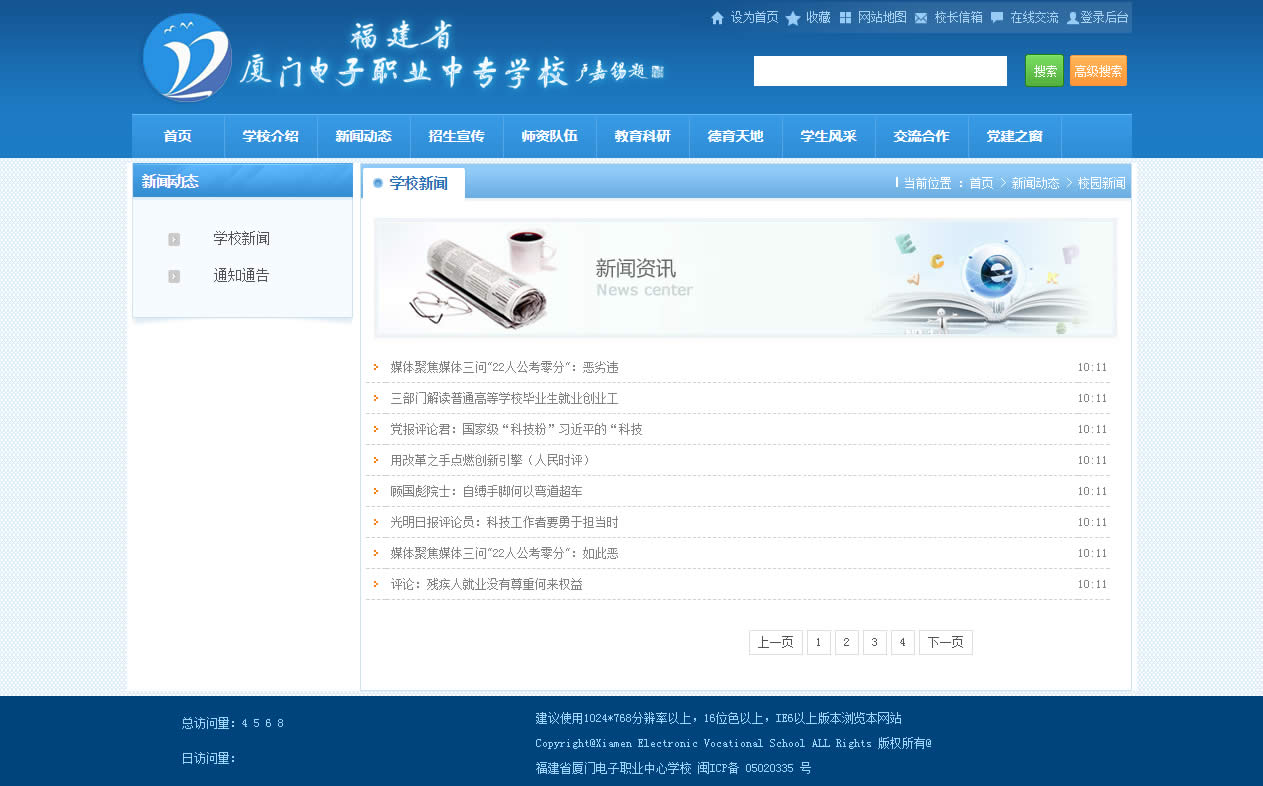Click the home icon beside 设为首页
1263x786 pixels.
tap(717, 18)
